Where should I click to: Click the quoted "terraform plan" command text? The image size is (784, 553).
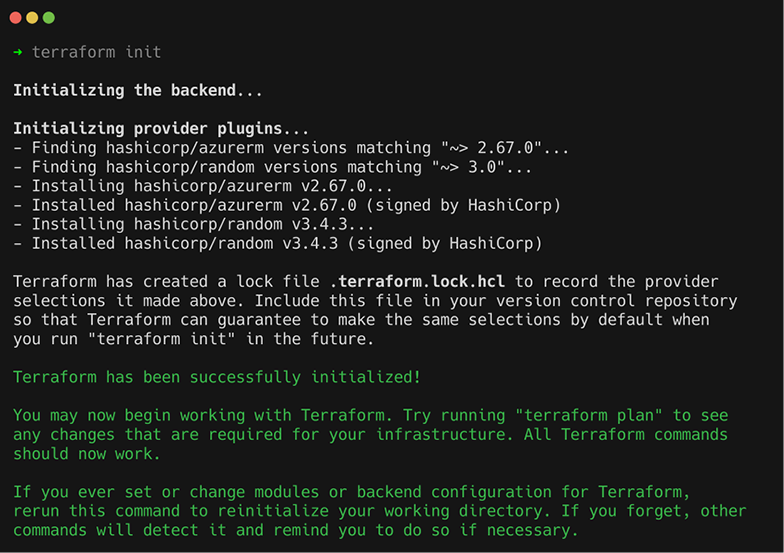pyautogui.click(x=587, y=415)
